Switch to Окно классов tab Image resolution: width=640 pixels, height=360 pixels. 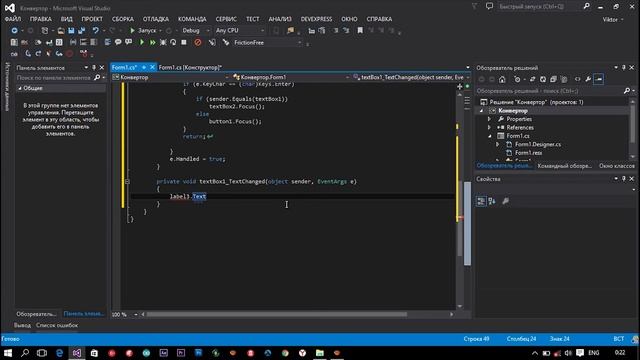pyautogui.click(x=617, y=166)
